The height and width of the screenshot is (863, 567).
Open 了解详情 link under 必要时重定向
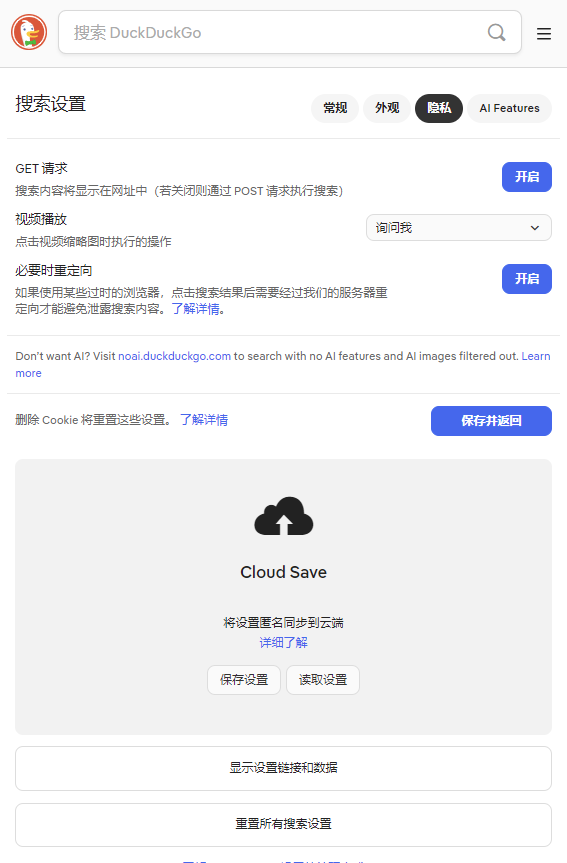(195, 309)
